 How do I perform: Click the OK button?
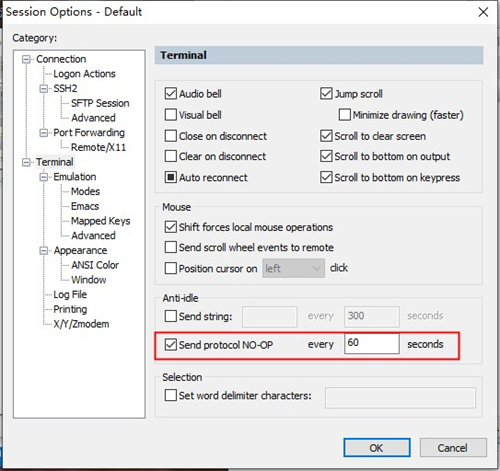[377, 448]
